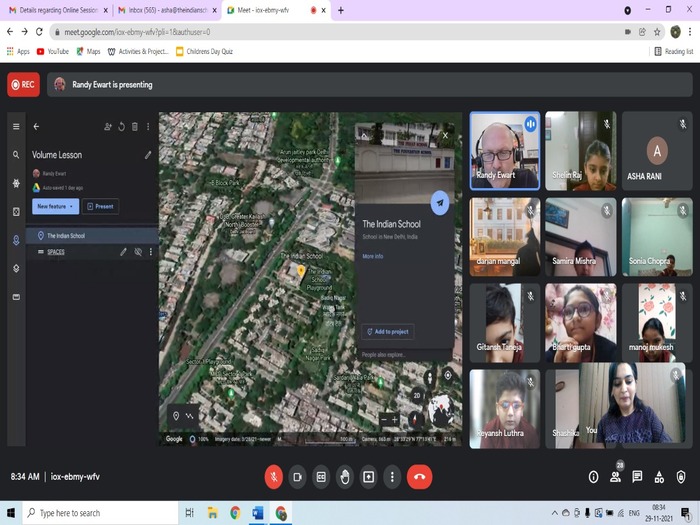Screen dimensions: 700x525
Task: Collapse info card with top chevron
Action: coord(364,135)
